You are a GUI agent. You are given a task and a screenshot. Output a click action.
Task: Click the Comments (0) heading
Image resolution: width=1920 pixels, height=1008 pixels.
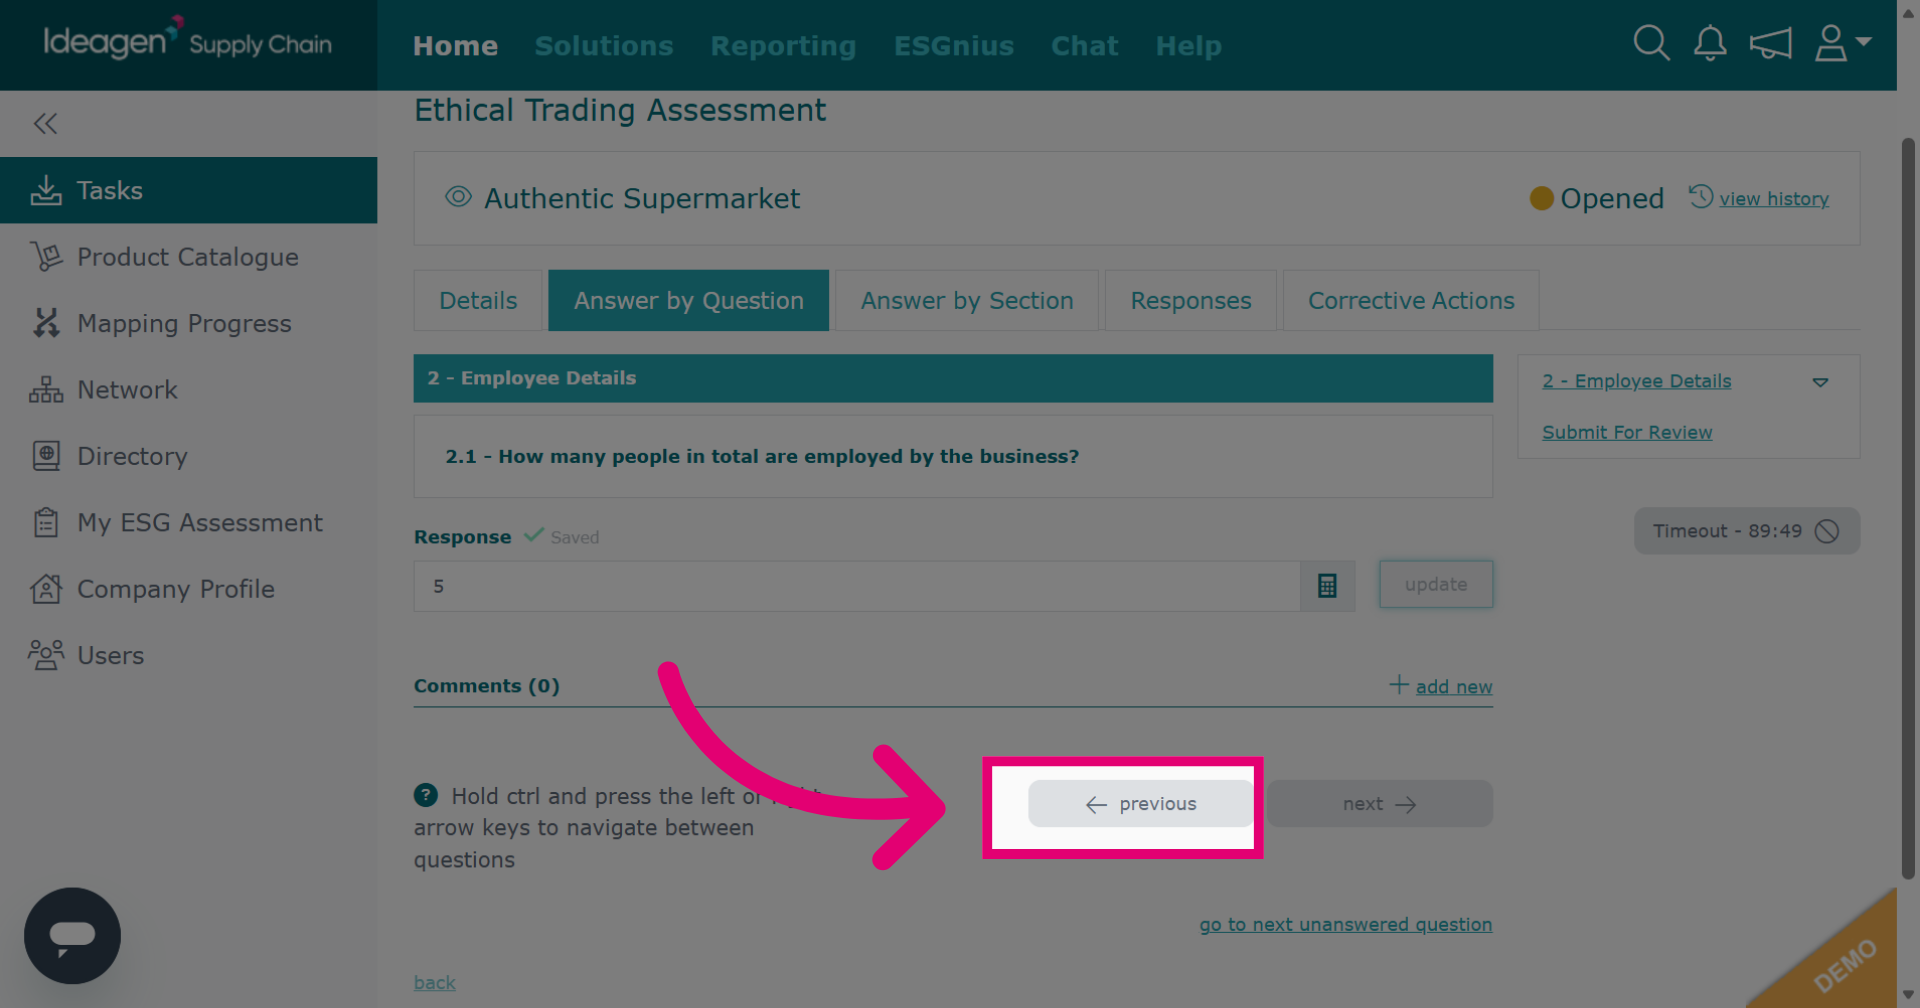[x=486, y=686]
